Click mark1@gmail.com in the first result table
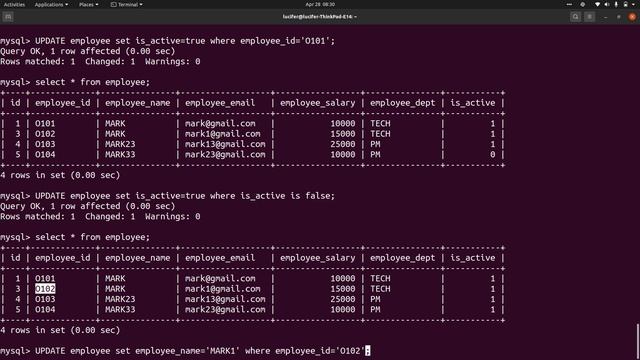This screenshot has height=360, width=640. click(222, 134)
